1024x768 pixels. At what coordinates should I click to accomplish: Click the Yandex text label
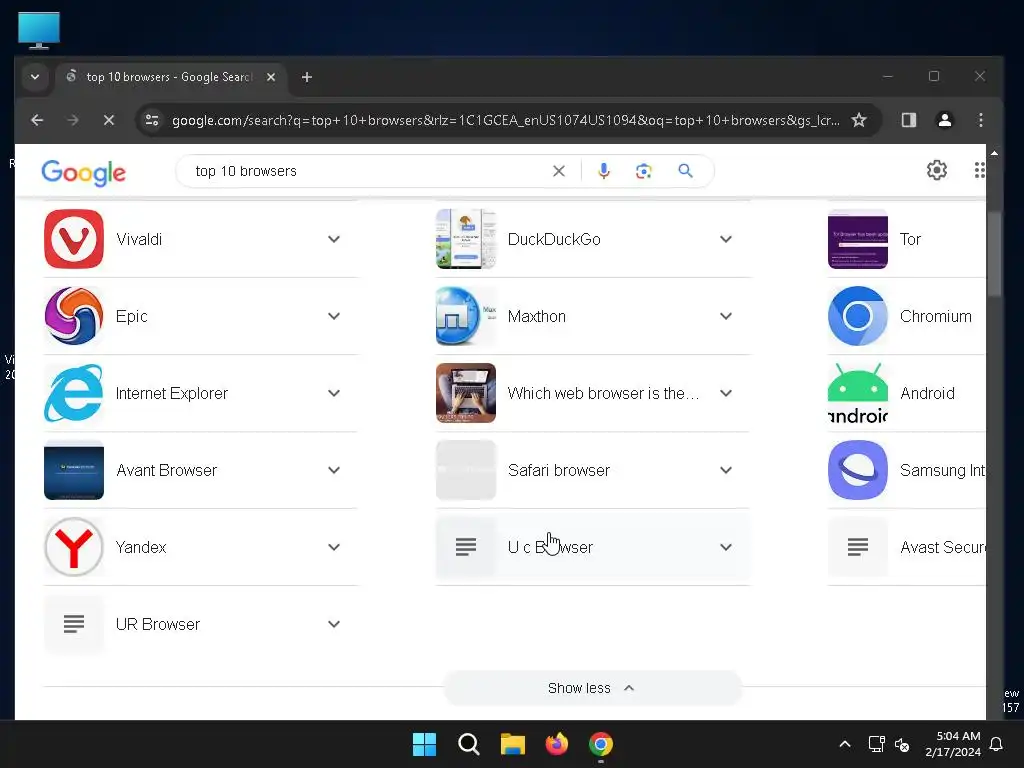[x=141, y=547]
